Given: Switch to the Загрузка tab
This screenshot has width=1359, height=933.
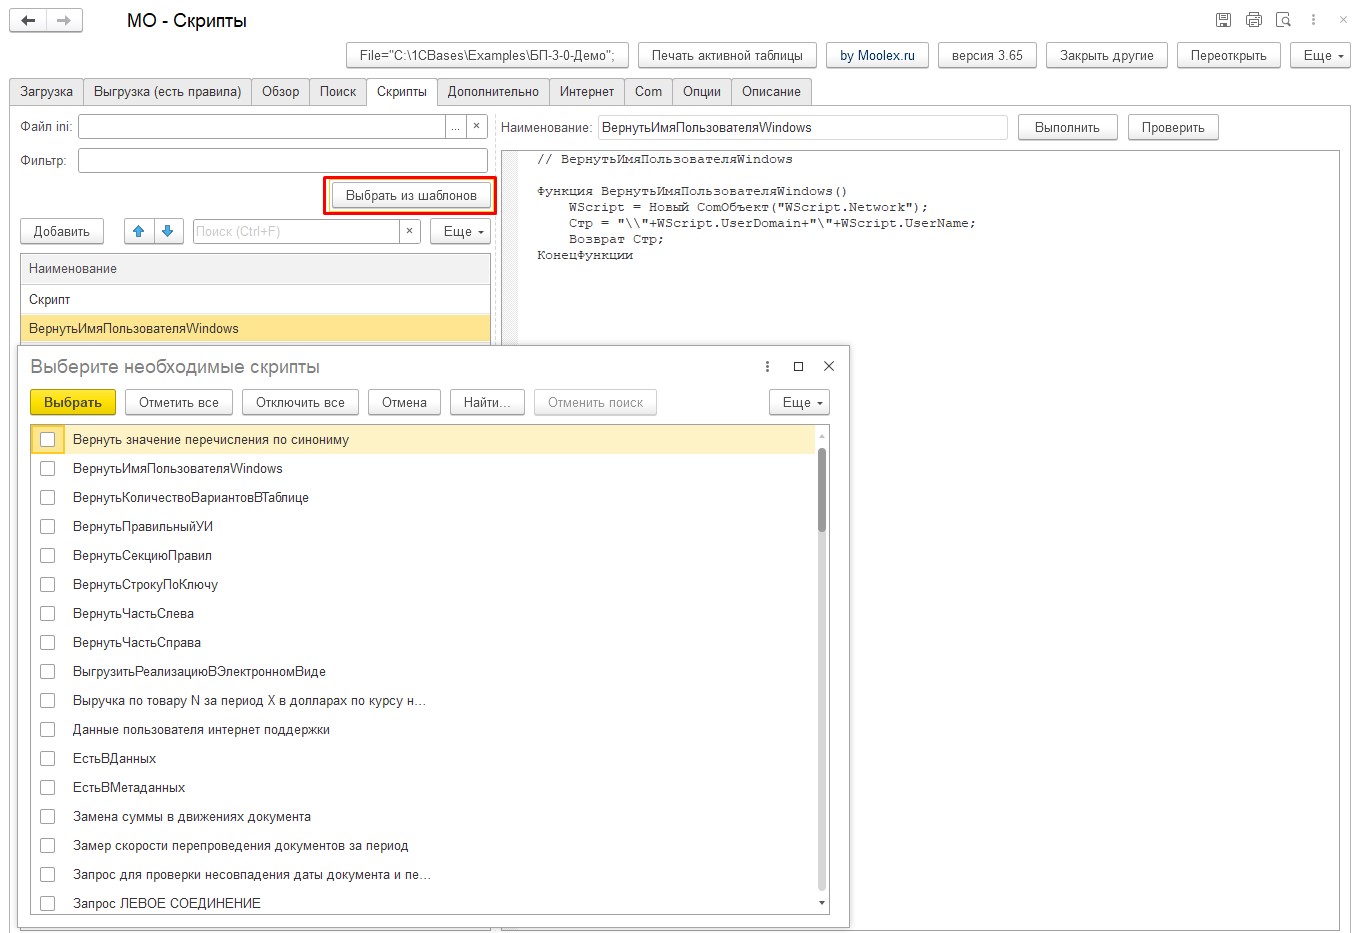Looking at the screenshot, I should pyautogui.click(x=46, y=91).
